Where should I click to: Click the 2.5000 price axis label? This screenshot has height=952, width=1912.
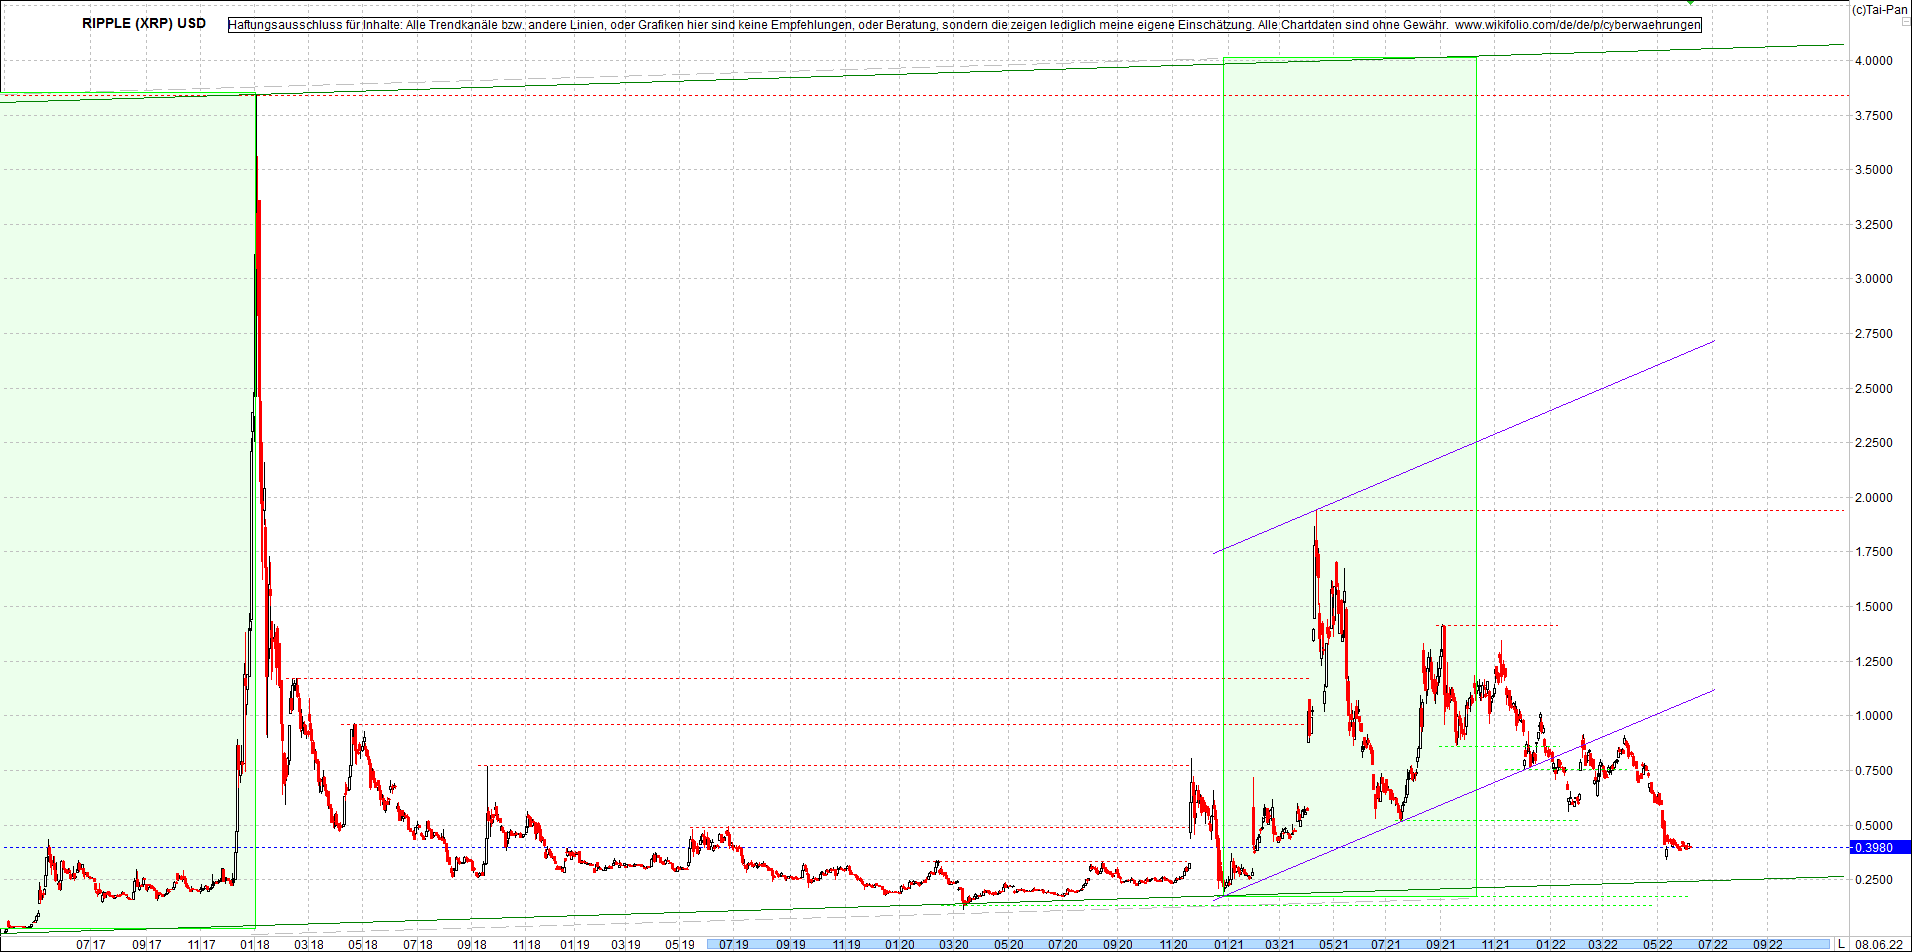pos(1874,388)
